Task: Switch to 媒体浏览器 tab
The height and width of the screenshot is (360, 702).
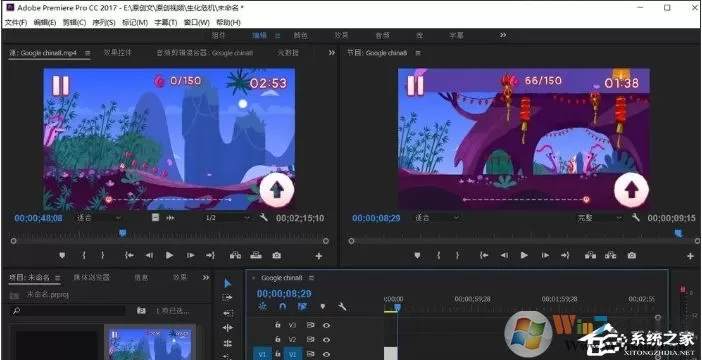Action: [x=91, y=278]
